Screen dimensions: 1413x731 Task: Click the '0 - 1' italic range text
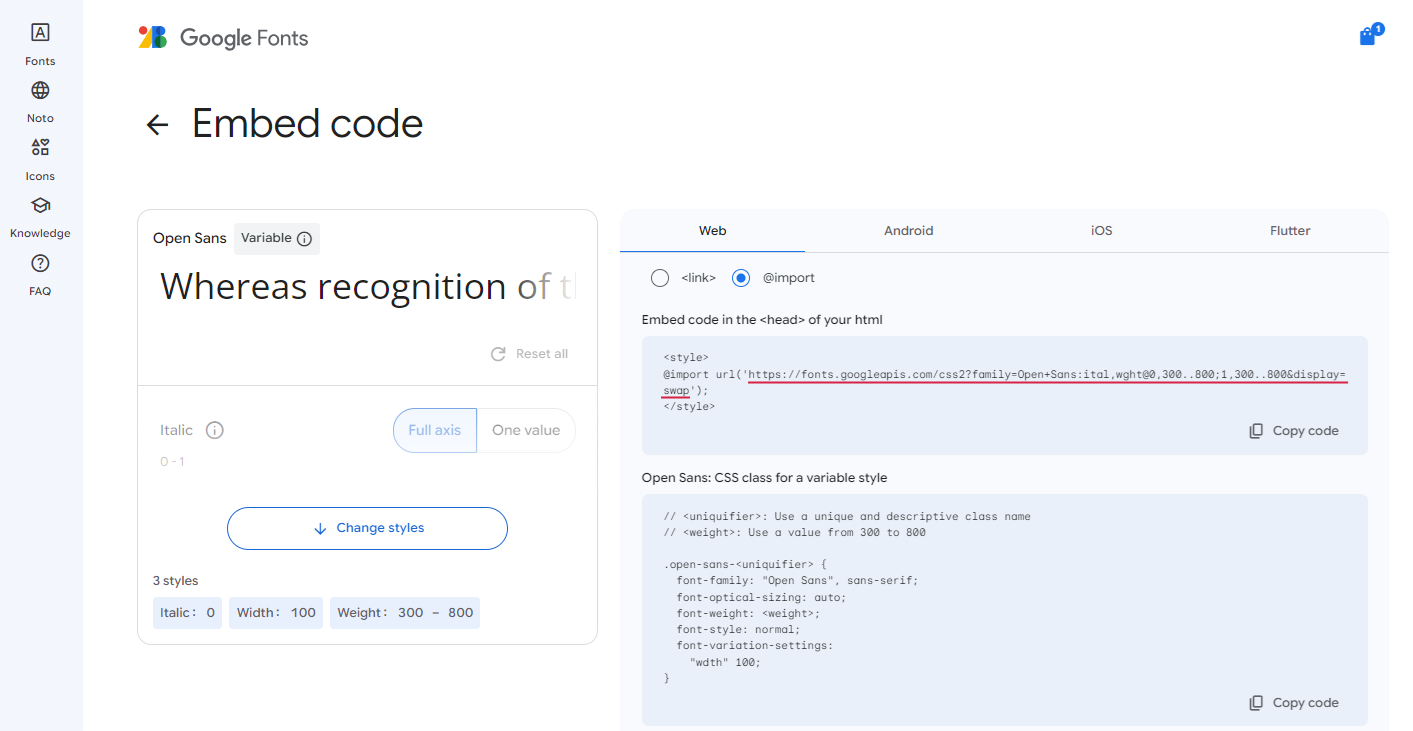pyautogui.click(x=172, y=462)
